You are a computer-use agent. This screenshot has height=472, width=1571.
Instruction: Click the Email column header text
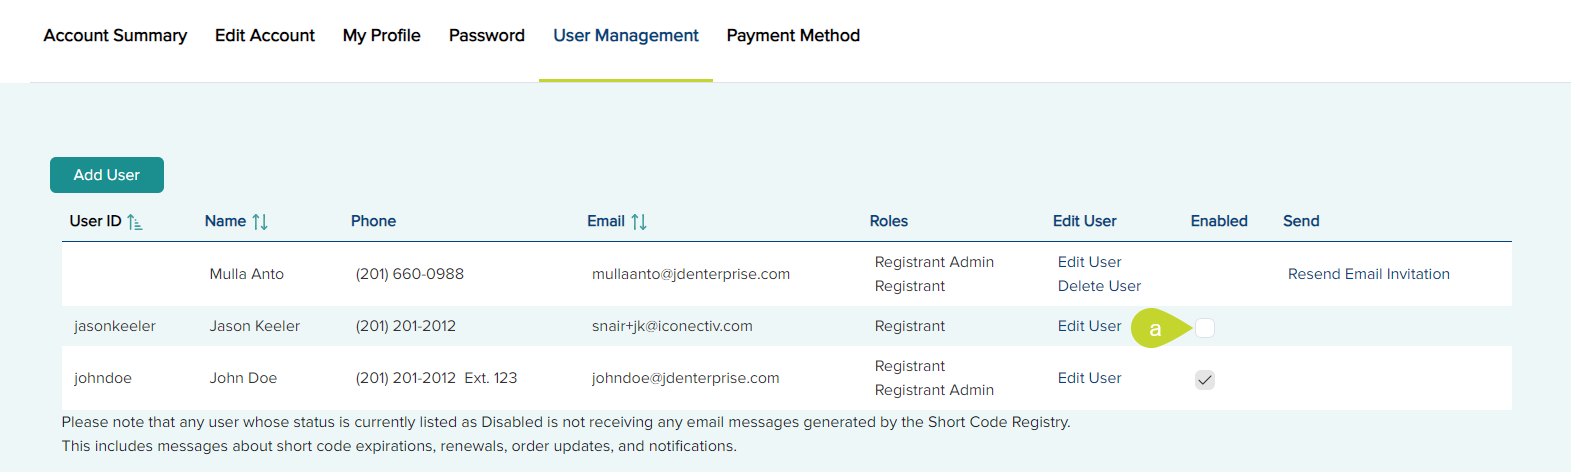605,221
